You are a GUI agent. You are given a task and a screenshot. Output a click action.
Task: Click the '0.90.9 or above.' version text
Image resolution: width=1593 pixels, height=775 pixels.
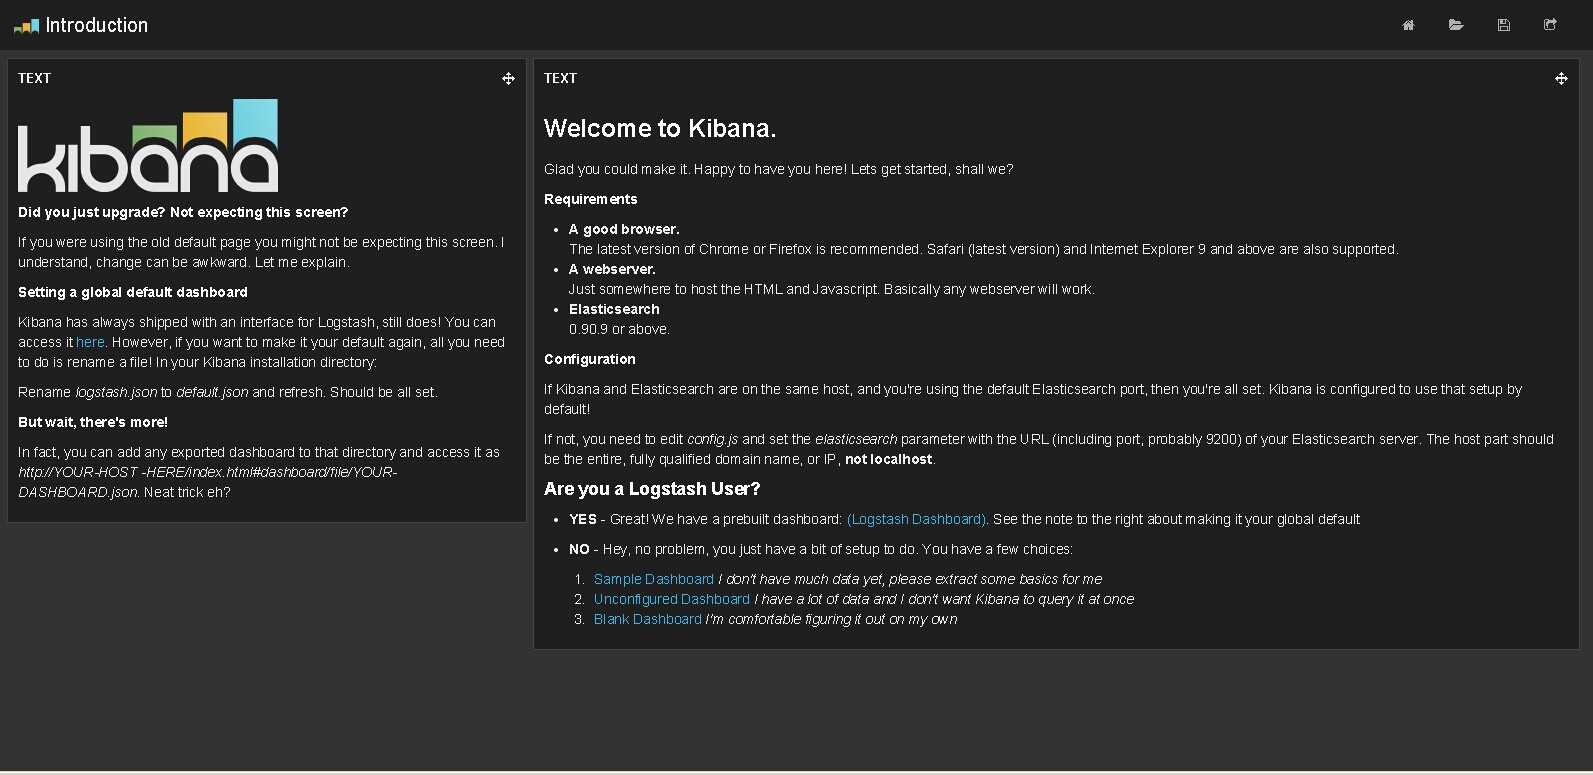coord(619,329)
